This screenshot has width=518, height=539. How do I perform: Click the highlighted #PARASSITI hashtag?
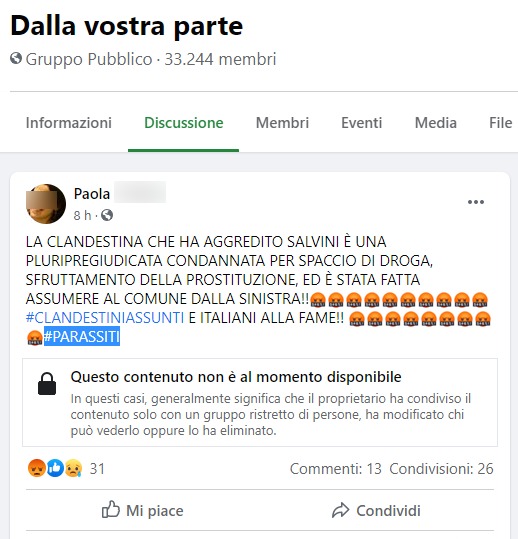point(82,336)
